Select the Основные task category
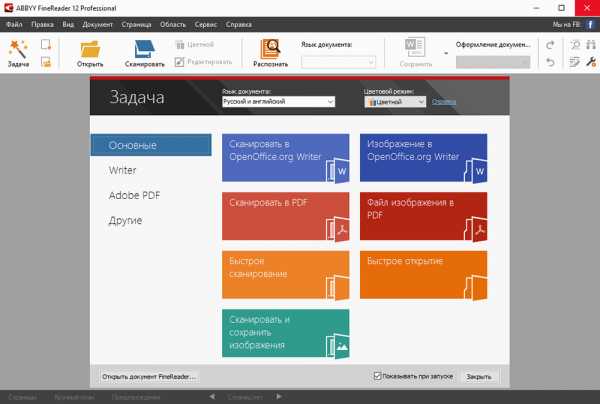Viewport: 600px width, 404px height. (x=151, y=145)
